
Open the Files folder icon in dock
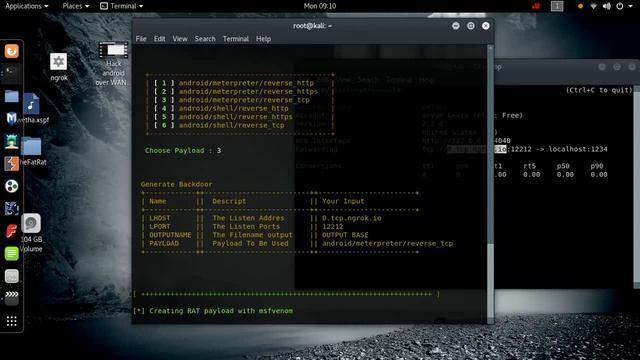click(11, 96)
